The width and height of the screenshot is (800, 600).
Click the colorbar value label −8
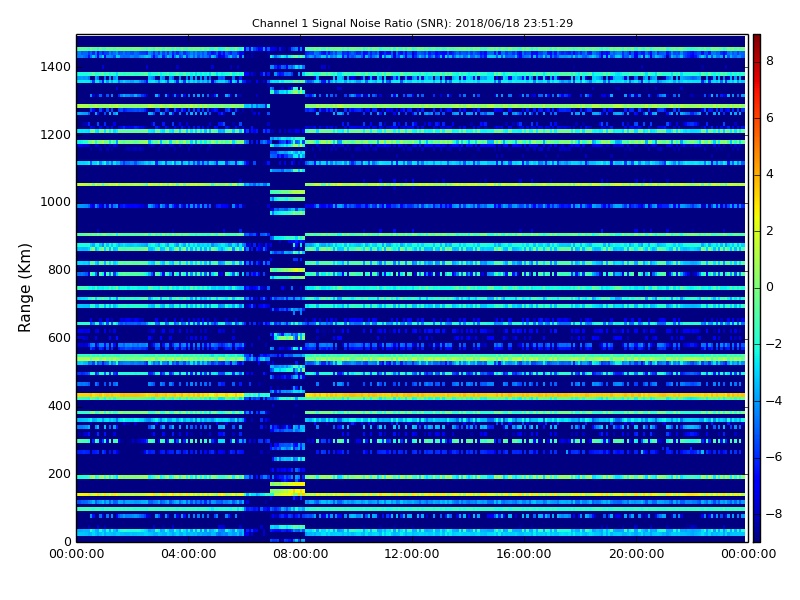[774, 514]
